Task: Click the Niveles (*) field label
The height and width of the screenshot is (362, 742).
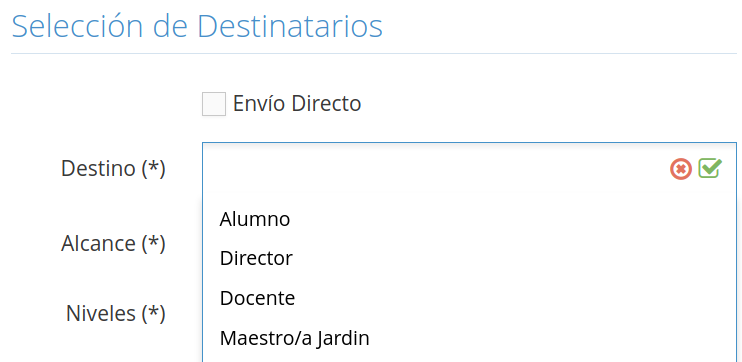Action: (x=116, y=313)
